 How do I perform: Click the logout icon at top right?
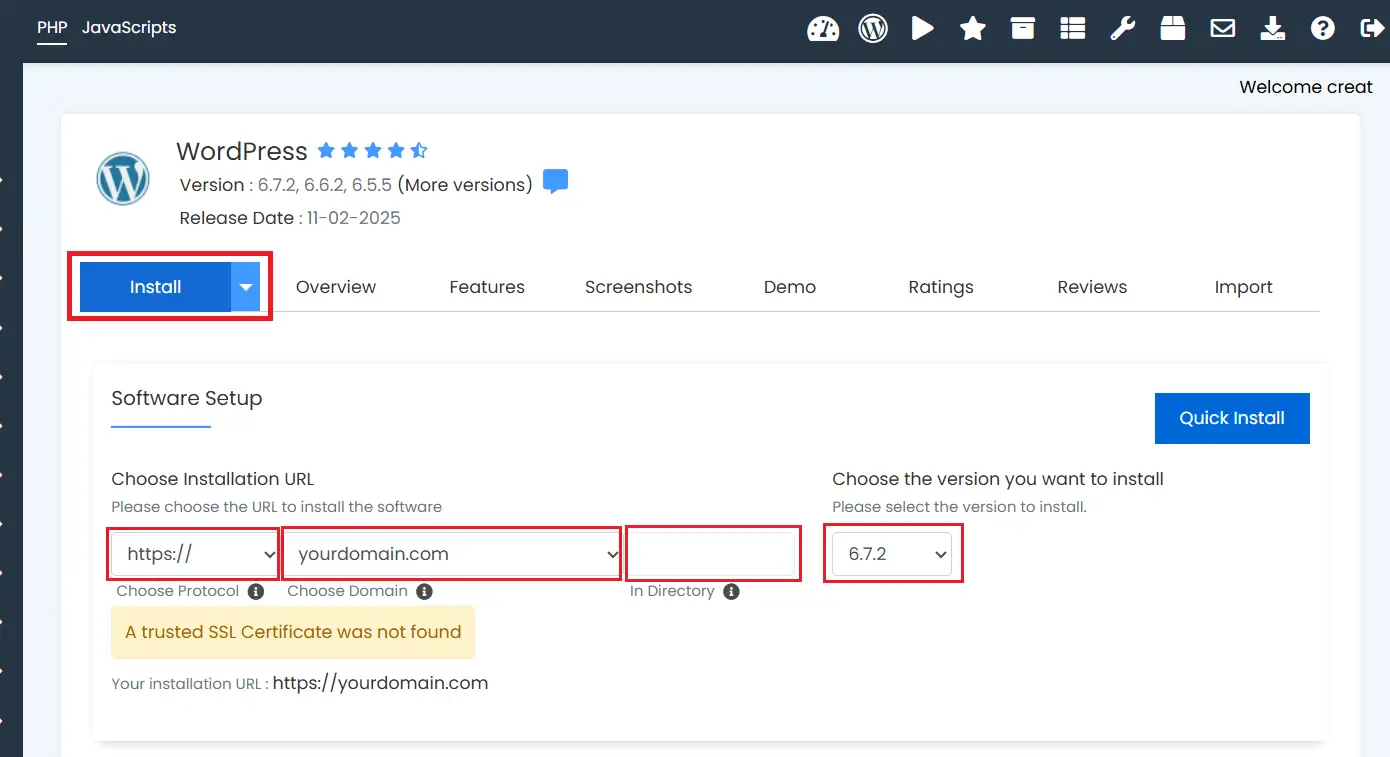point(1372,29)
